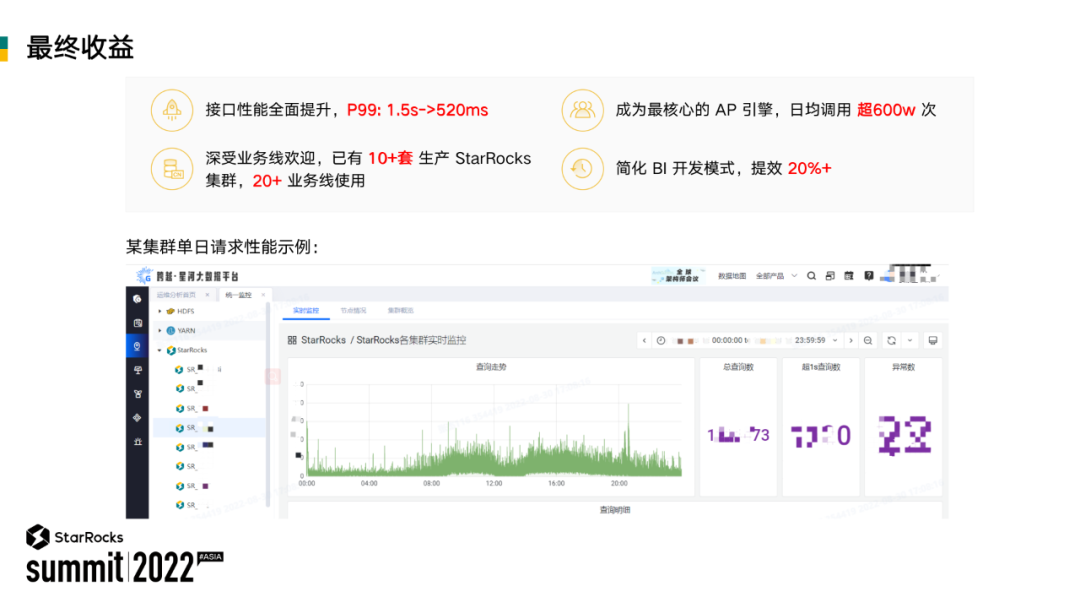Click the red P99: 1.5s->520ms text
The width and height of the screenshot is (1080, 608).
click(417, 110)
